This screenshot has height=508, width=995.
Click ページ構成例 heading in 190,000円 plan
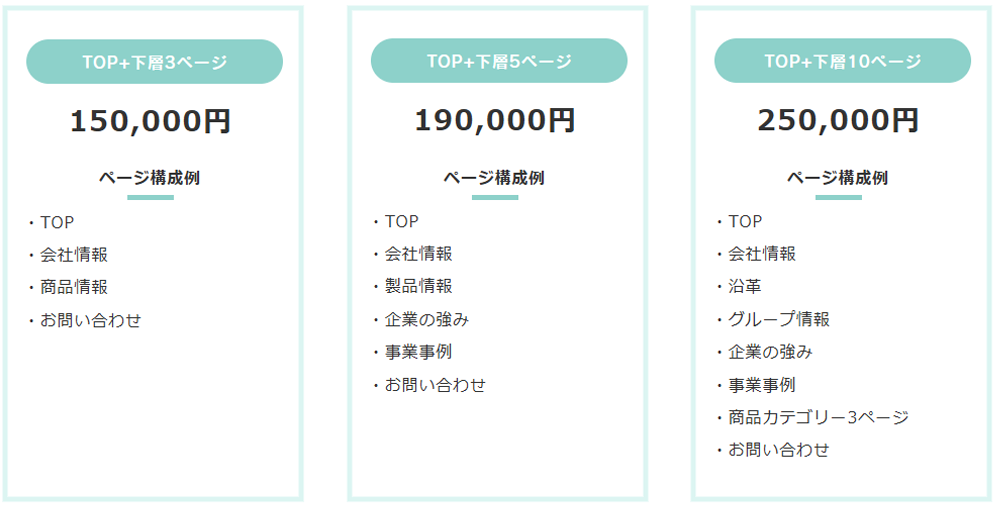tap(494, 178)
